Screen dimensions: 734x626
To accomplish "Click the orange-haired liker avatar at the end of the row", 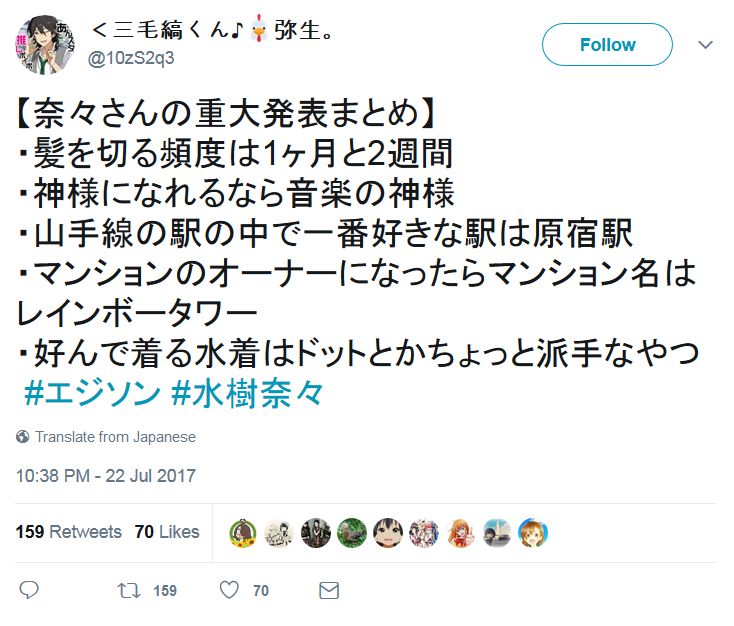I will (533, 533).
